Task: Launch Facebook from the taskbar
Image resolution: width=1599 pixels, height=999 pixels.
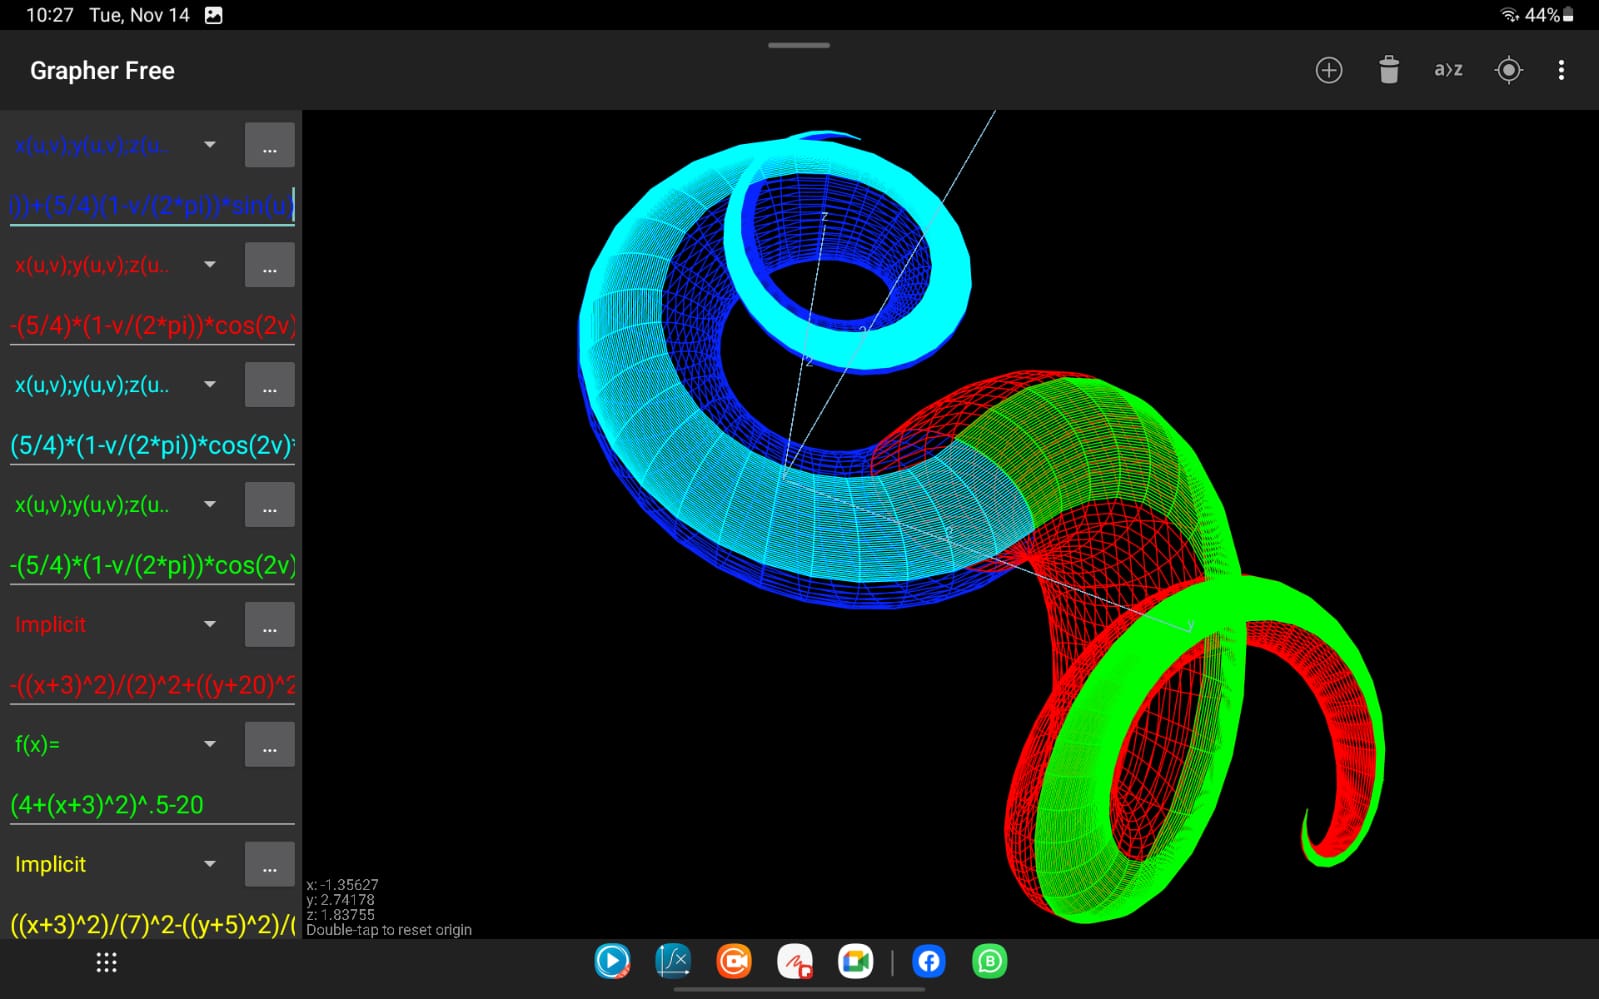Action: (x=929, y=961)
